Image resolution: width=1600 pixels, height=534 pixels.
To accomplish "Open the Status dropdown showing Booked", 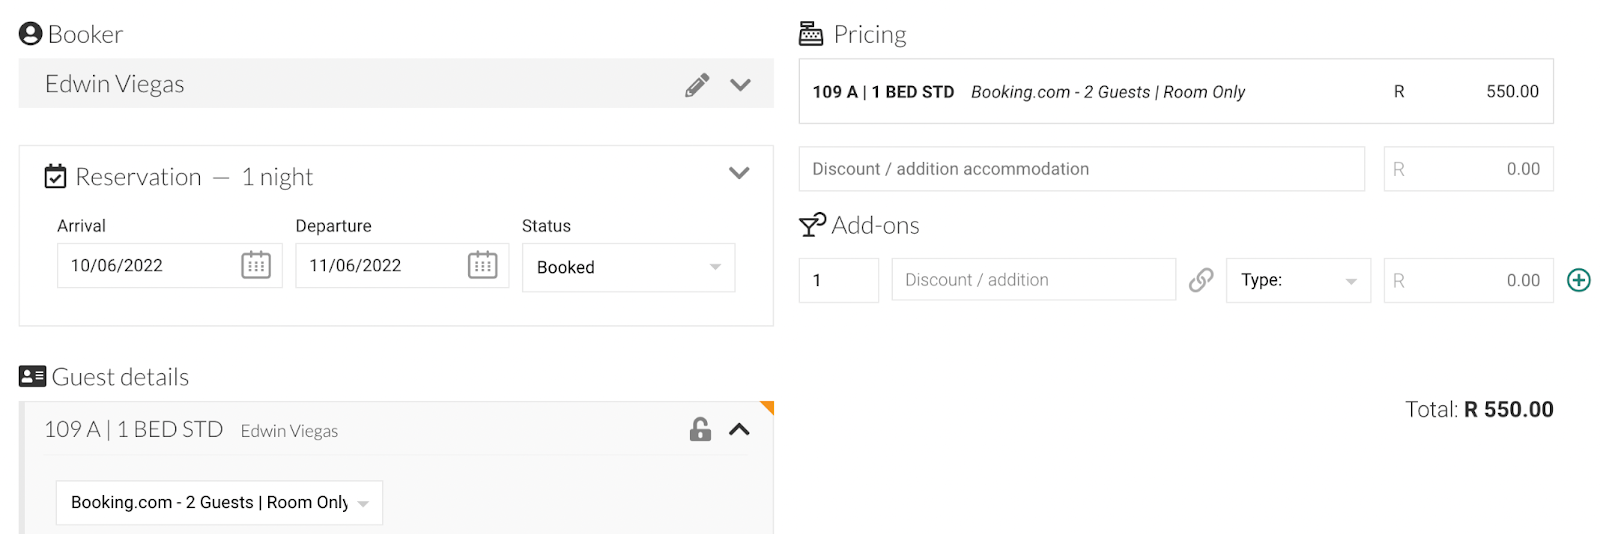I will (x=628, y=267).
